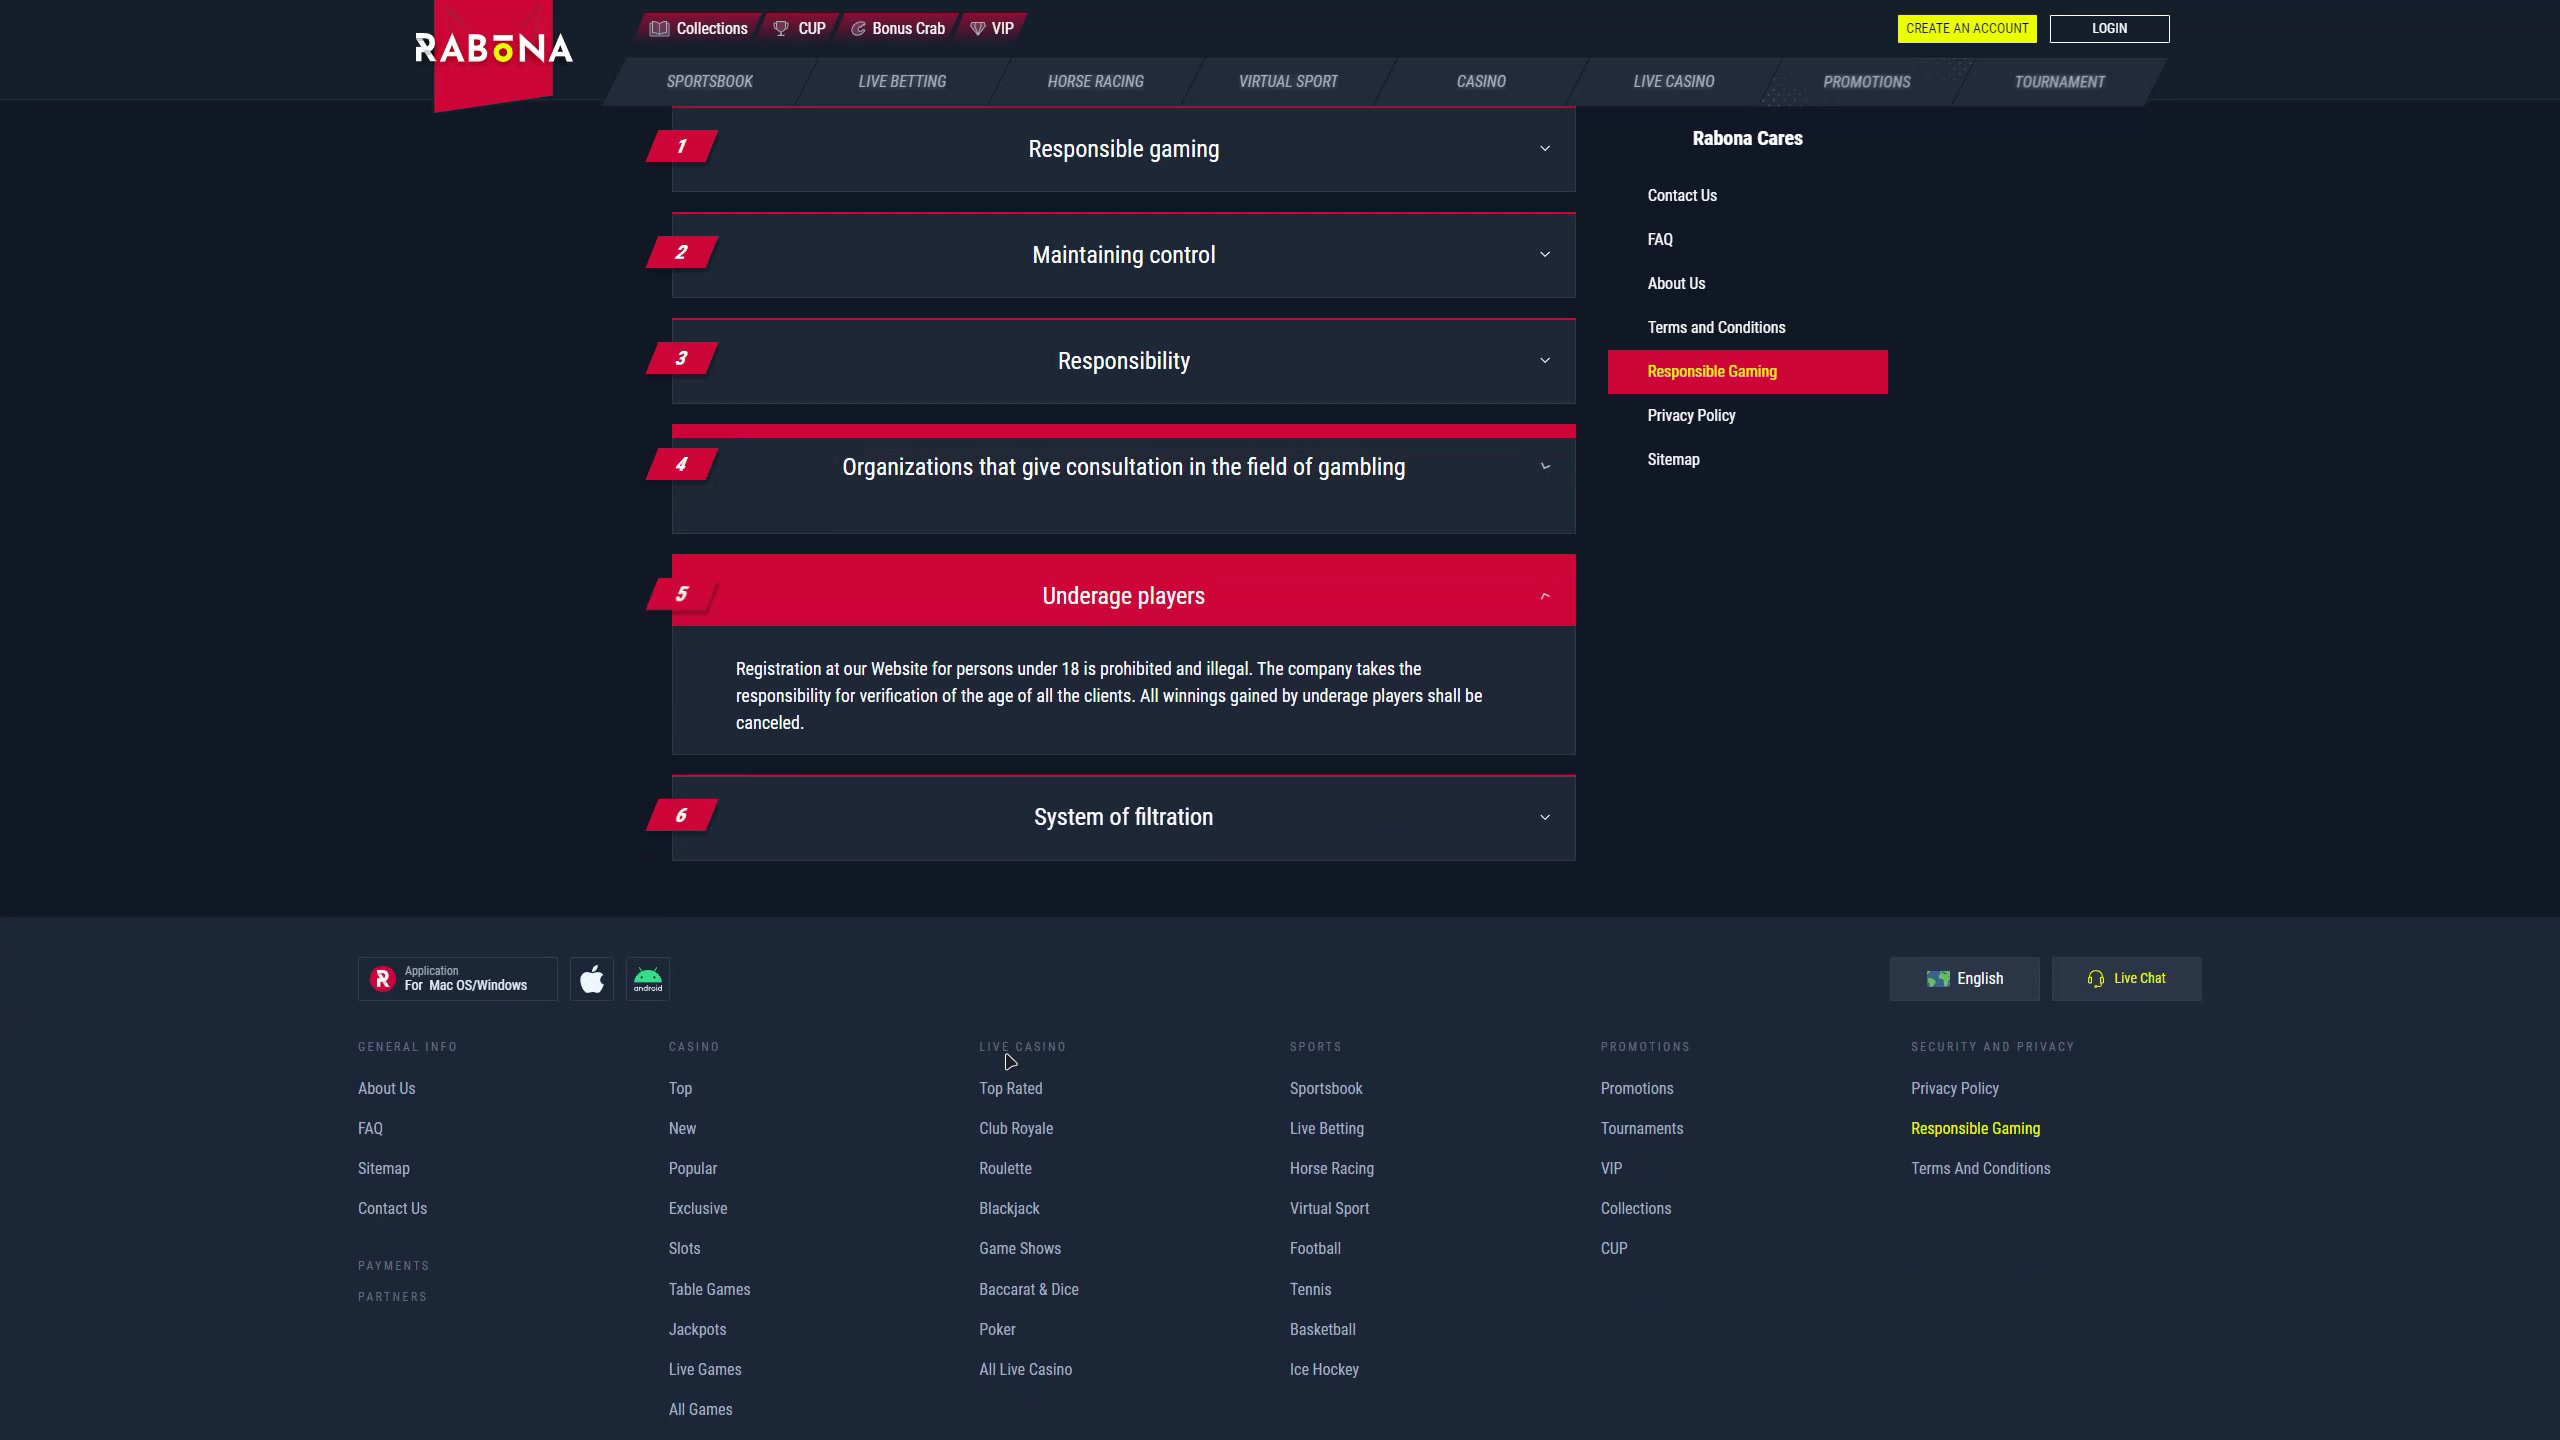Open Live Chat with headset icon
The height and width of the screenshot is (1440, 2560).
[x=2126, y=979]
